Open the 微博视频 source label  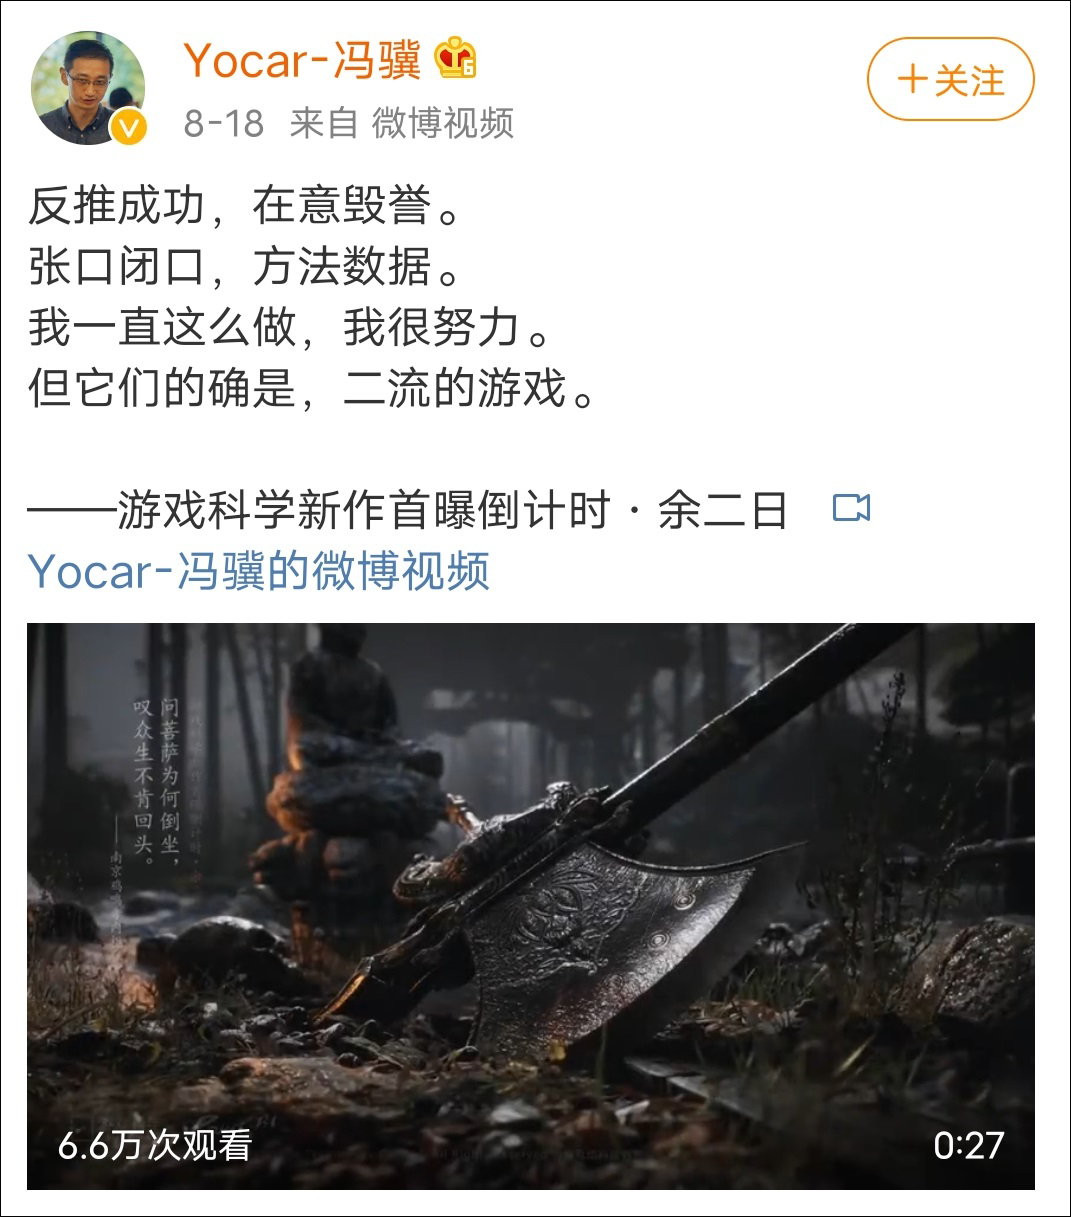[x=443, y=124]
